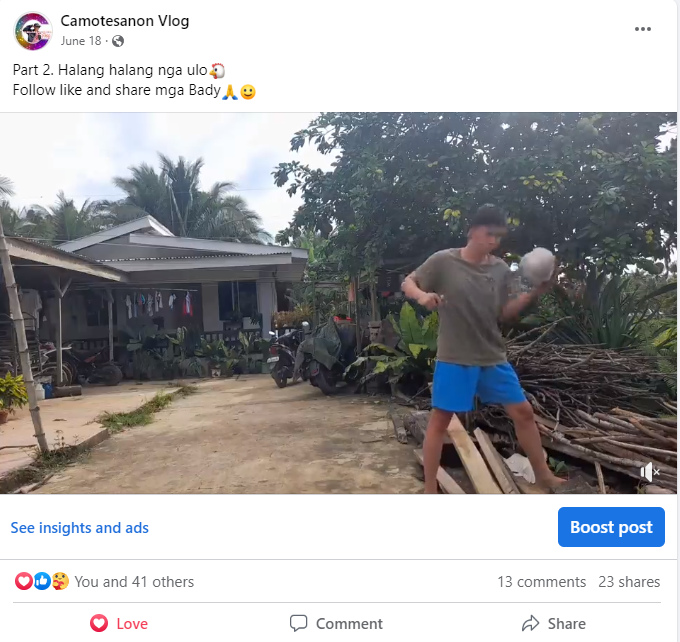Click the Comment button
Image resolution: width=680 pixels, height=642 pixels.
[x=336, y=623]
